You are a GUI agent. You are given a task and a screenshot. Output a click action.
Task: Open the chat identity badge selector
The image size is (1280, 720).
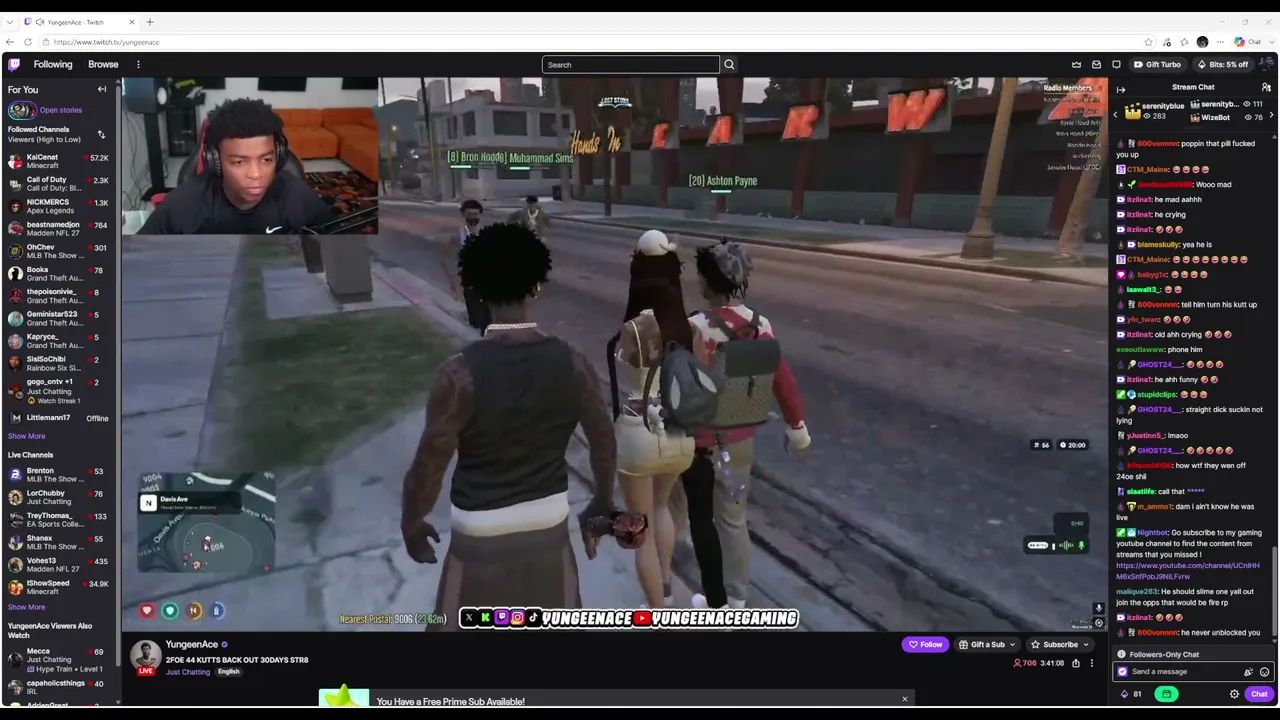(1122, 672)
